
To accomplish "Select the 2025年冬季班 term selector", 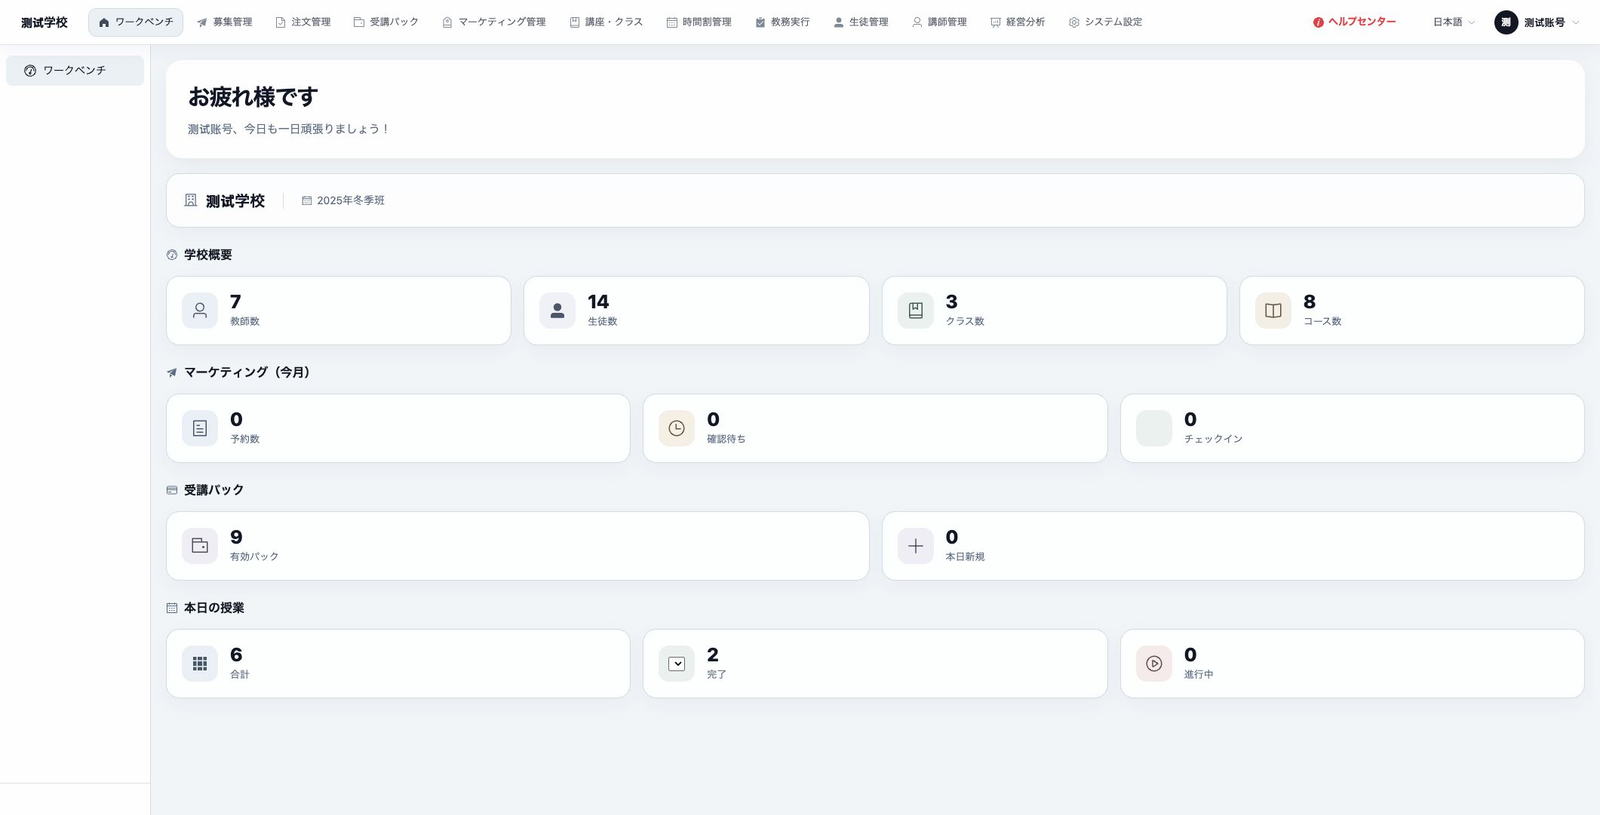I will tap(343, 200).
